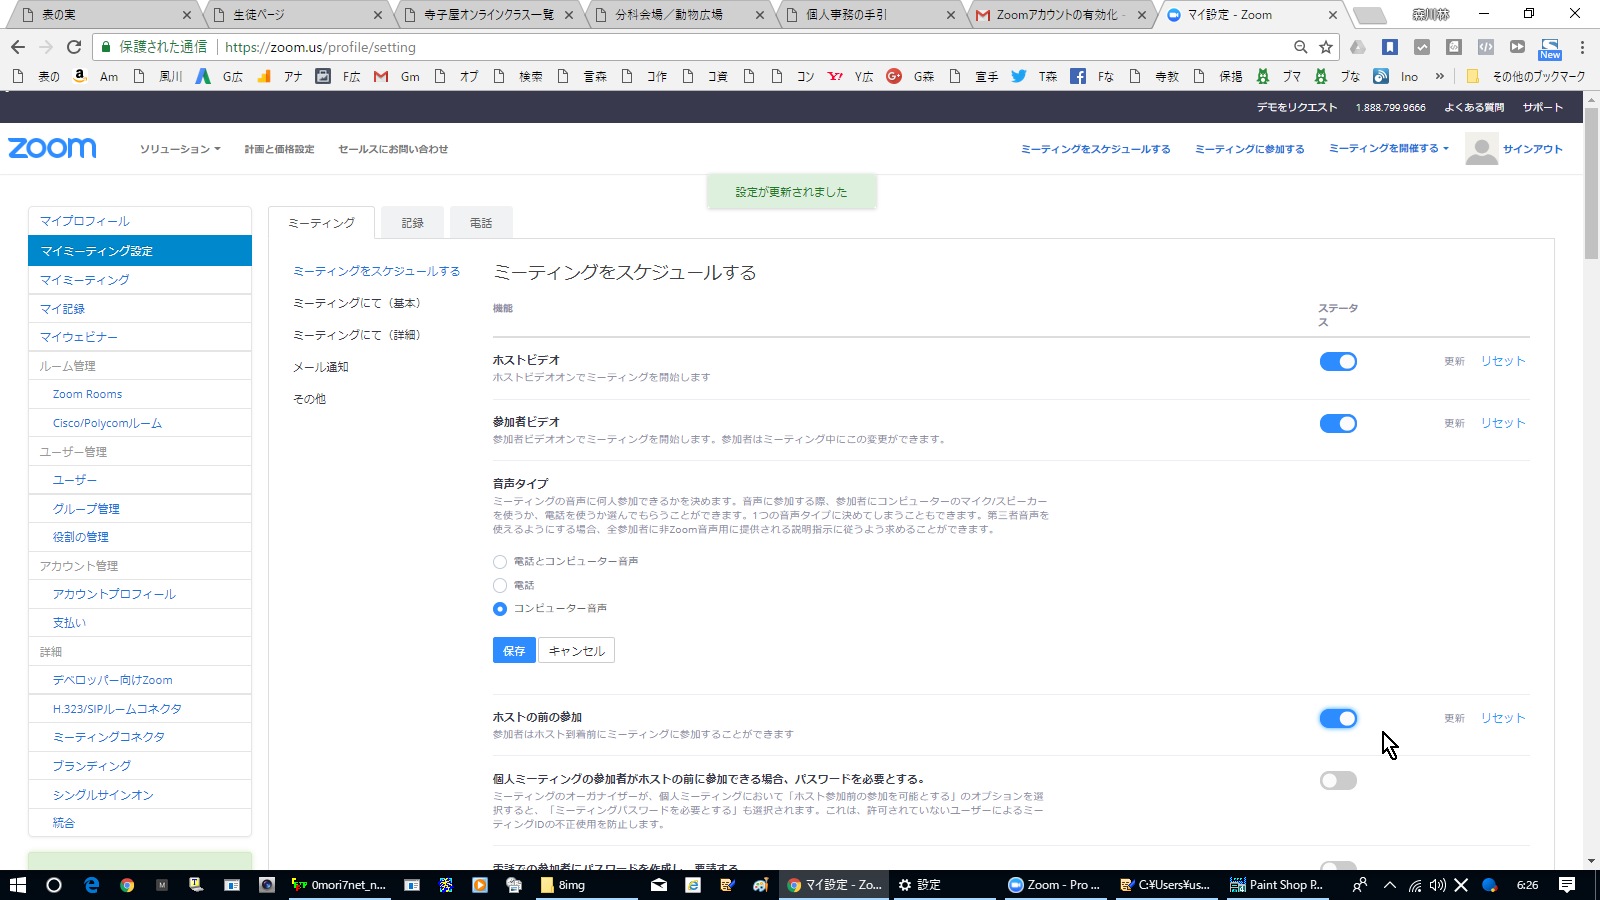Select 電話とコンピューター音声 radio option
Viewport: 1600px width, 900px height.
pyautogui.click(x=500, y=562)
